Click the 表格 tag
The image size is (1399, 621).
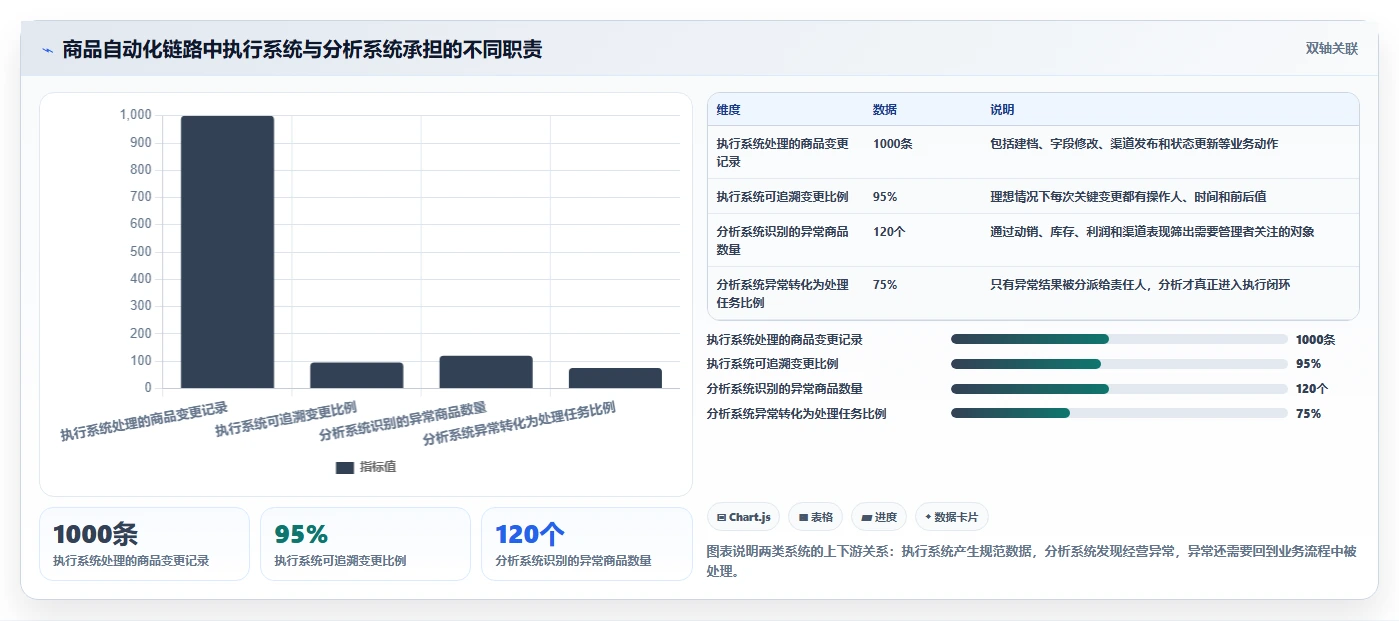(815, 517)
